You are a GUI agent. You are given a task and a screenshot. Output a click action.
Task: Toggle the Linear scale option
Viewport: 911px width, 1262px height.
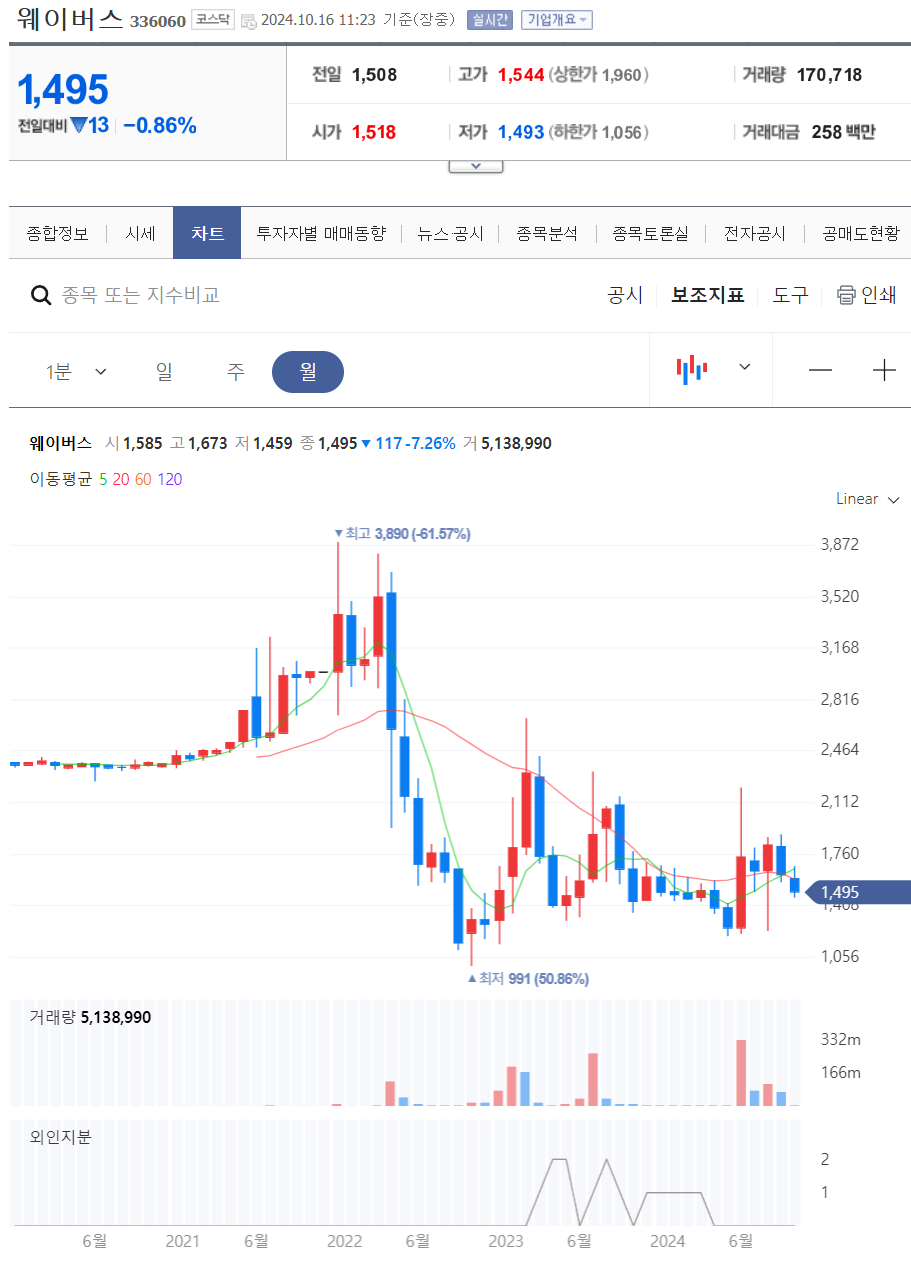pyautogui.click(x=867, y=499)
